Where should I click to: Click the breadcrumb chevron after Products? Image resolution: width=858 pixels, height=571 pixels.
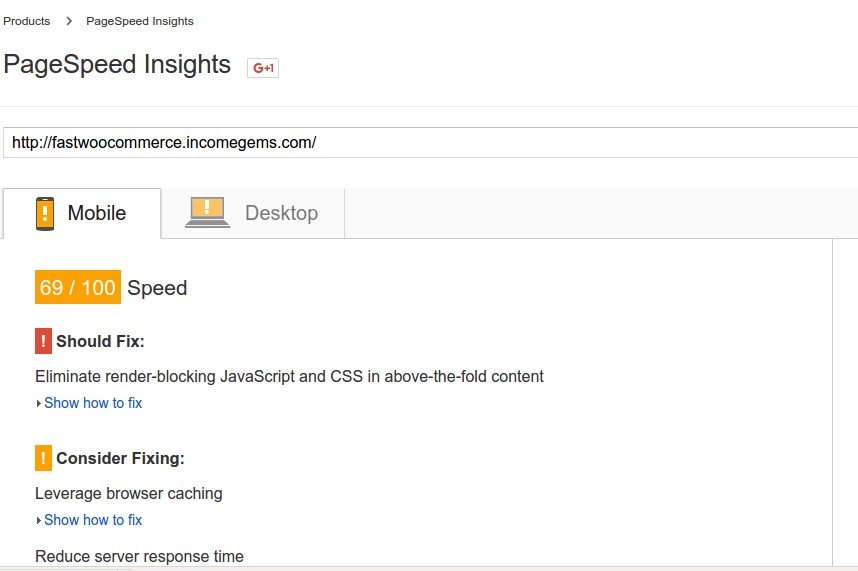tap(69, 21)
